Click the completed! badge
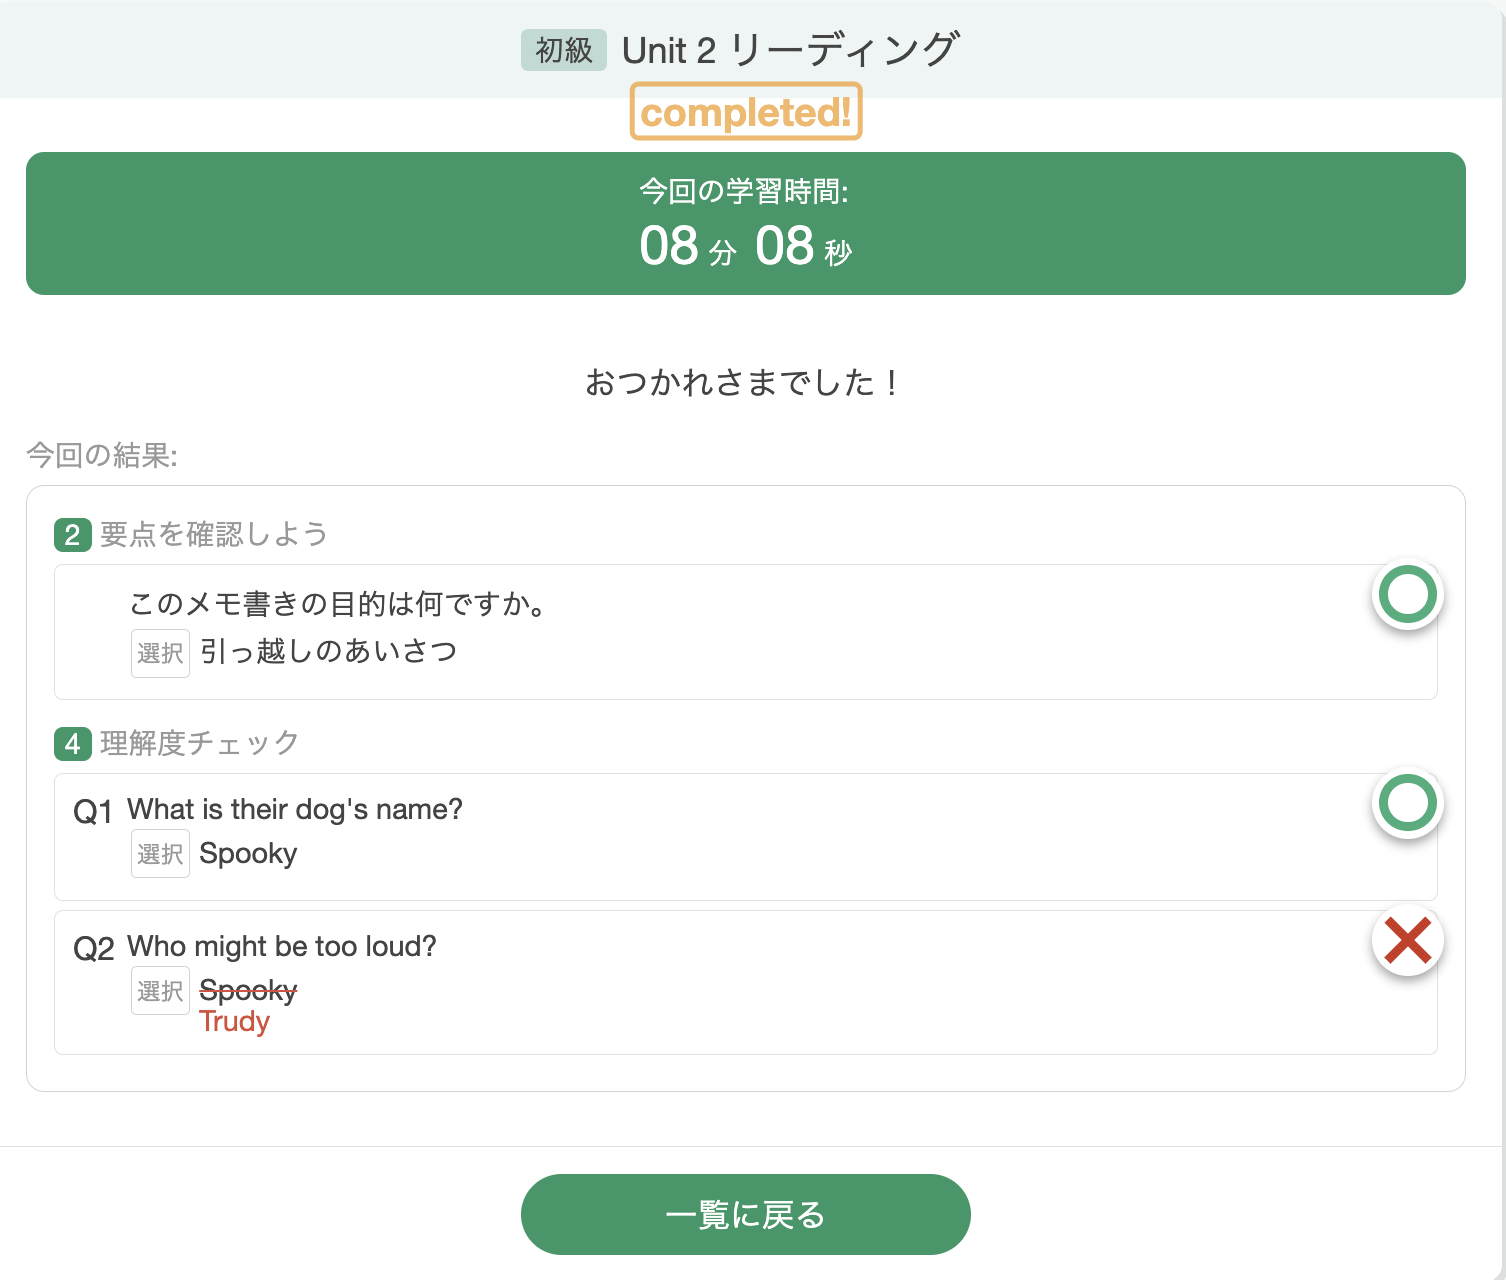 coord(746,112)
